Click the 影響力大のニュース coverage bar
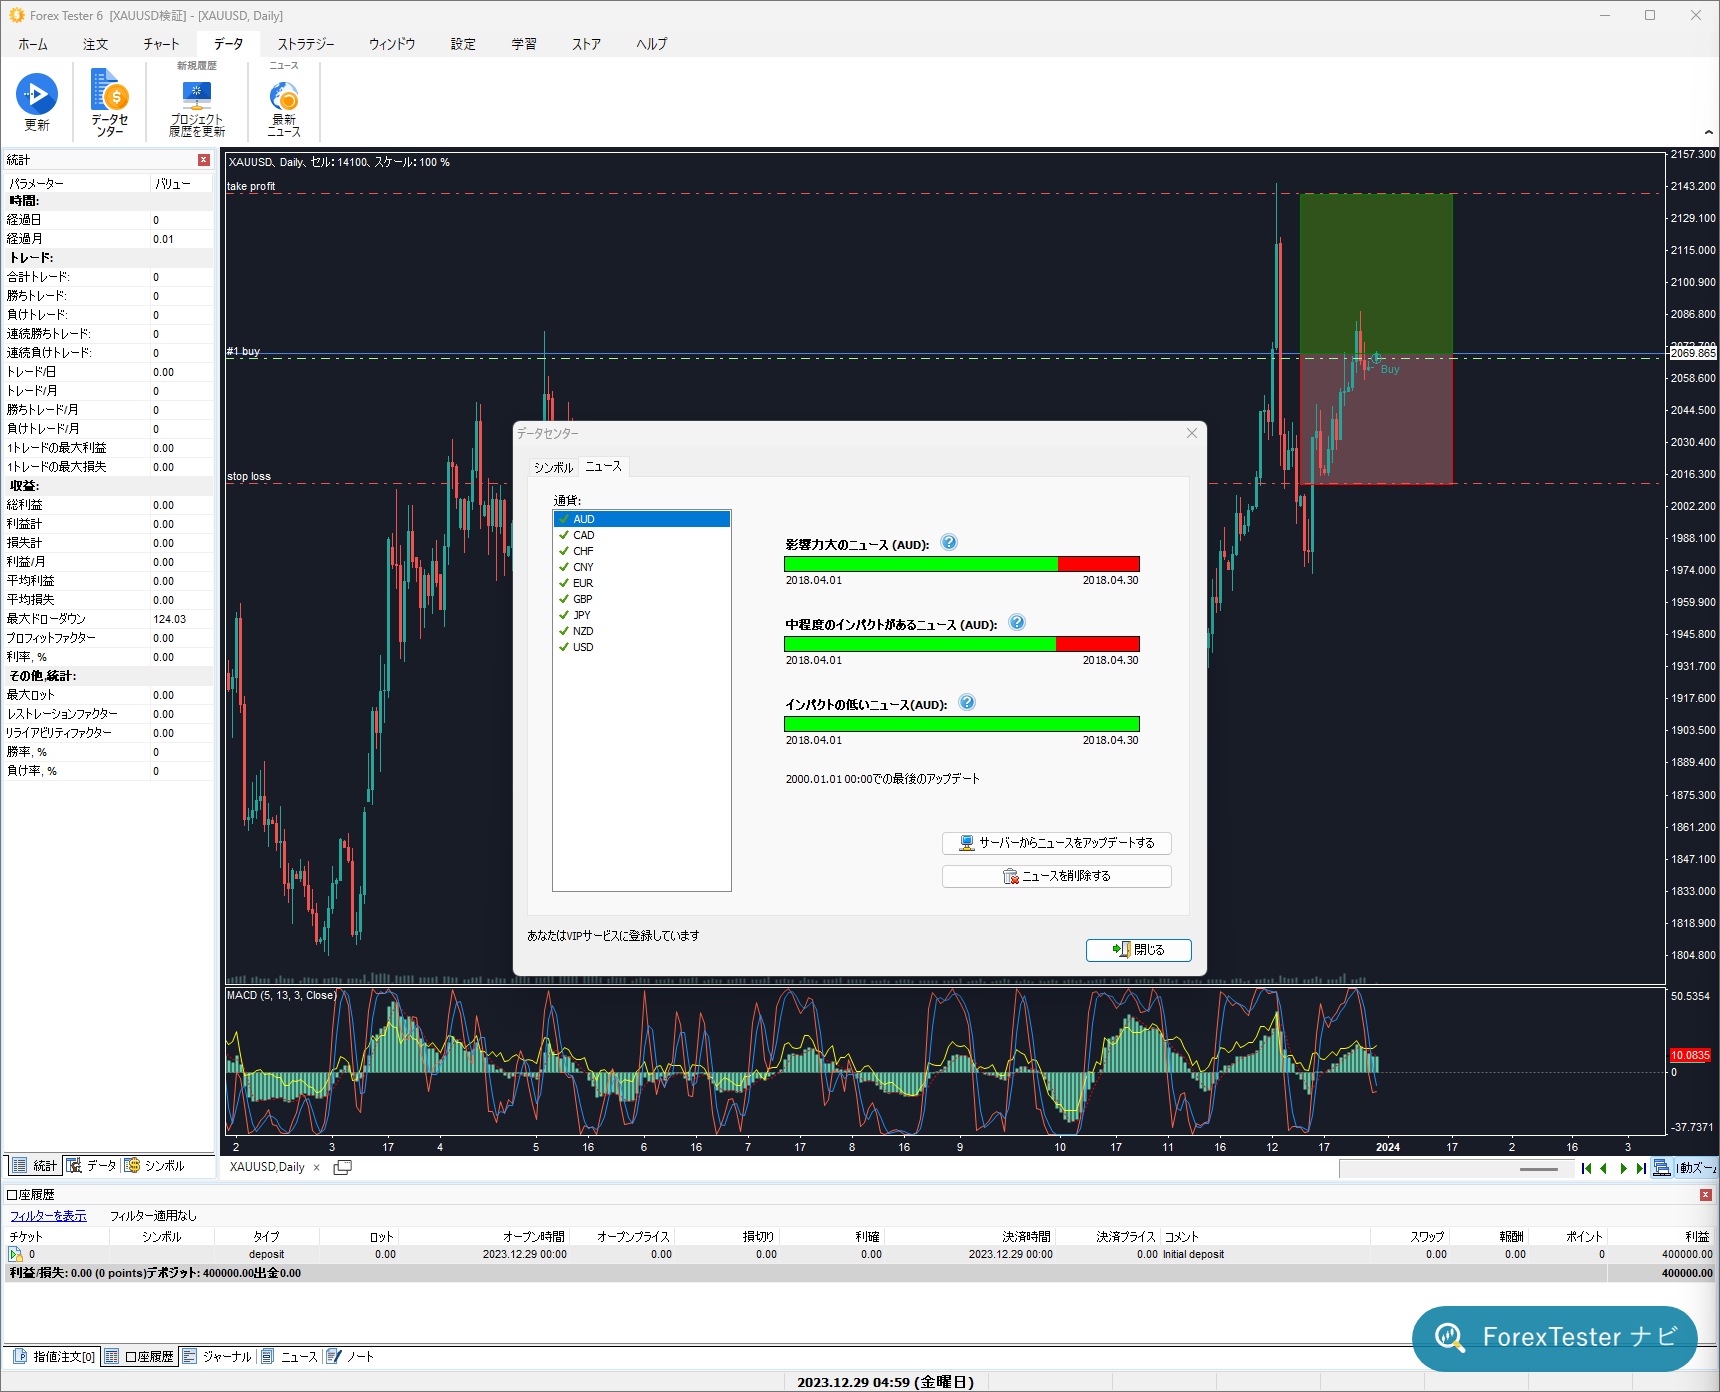 point(962,564)
